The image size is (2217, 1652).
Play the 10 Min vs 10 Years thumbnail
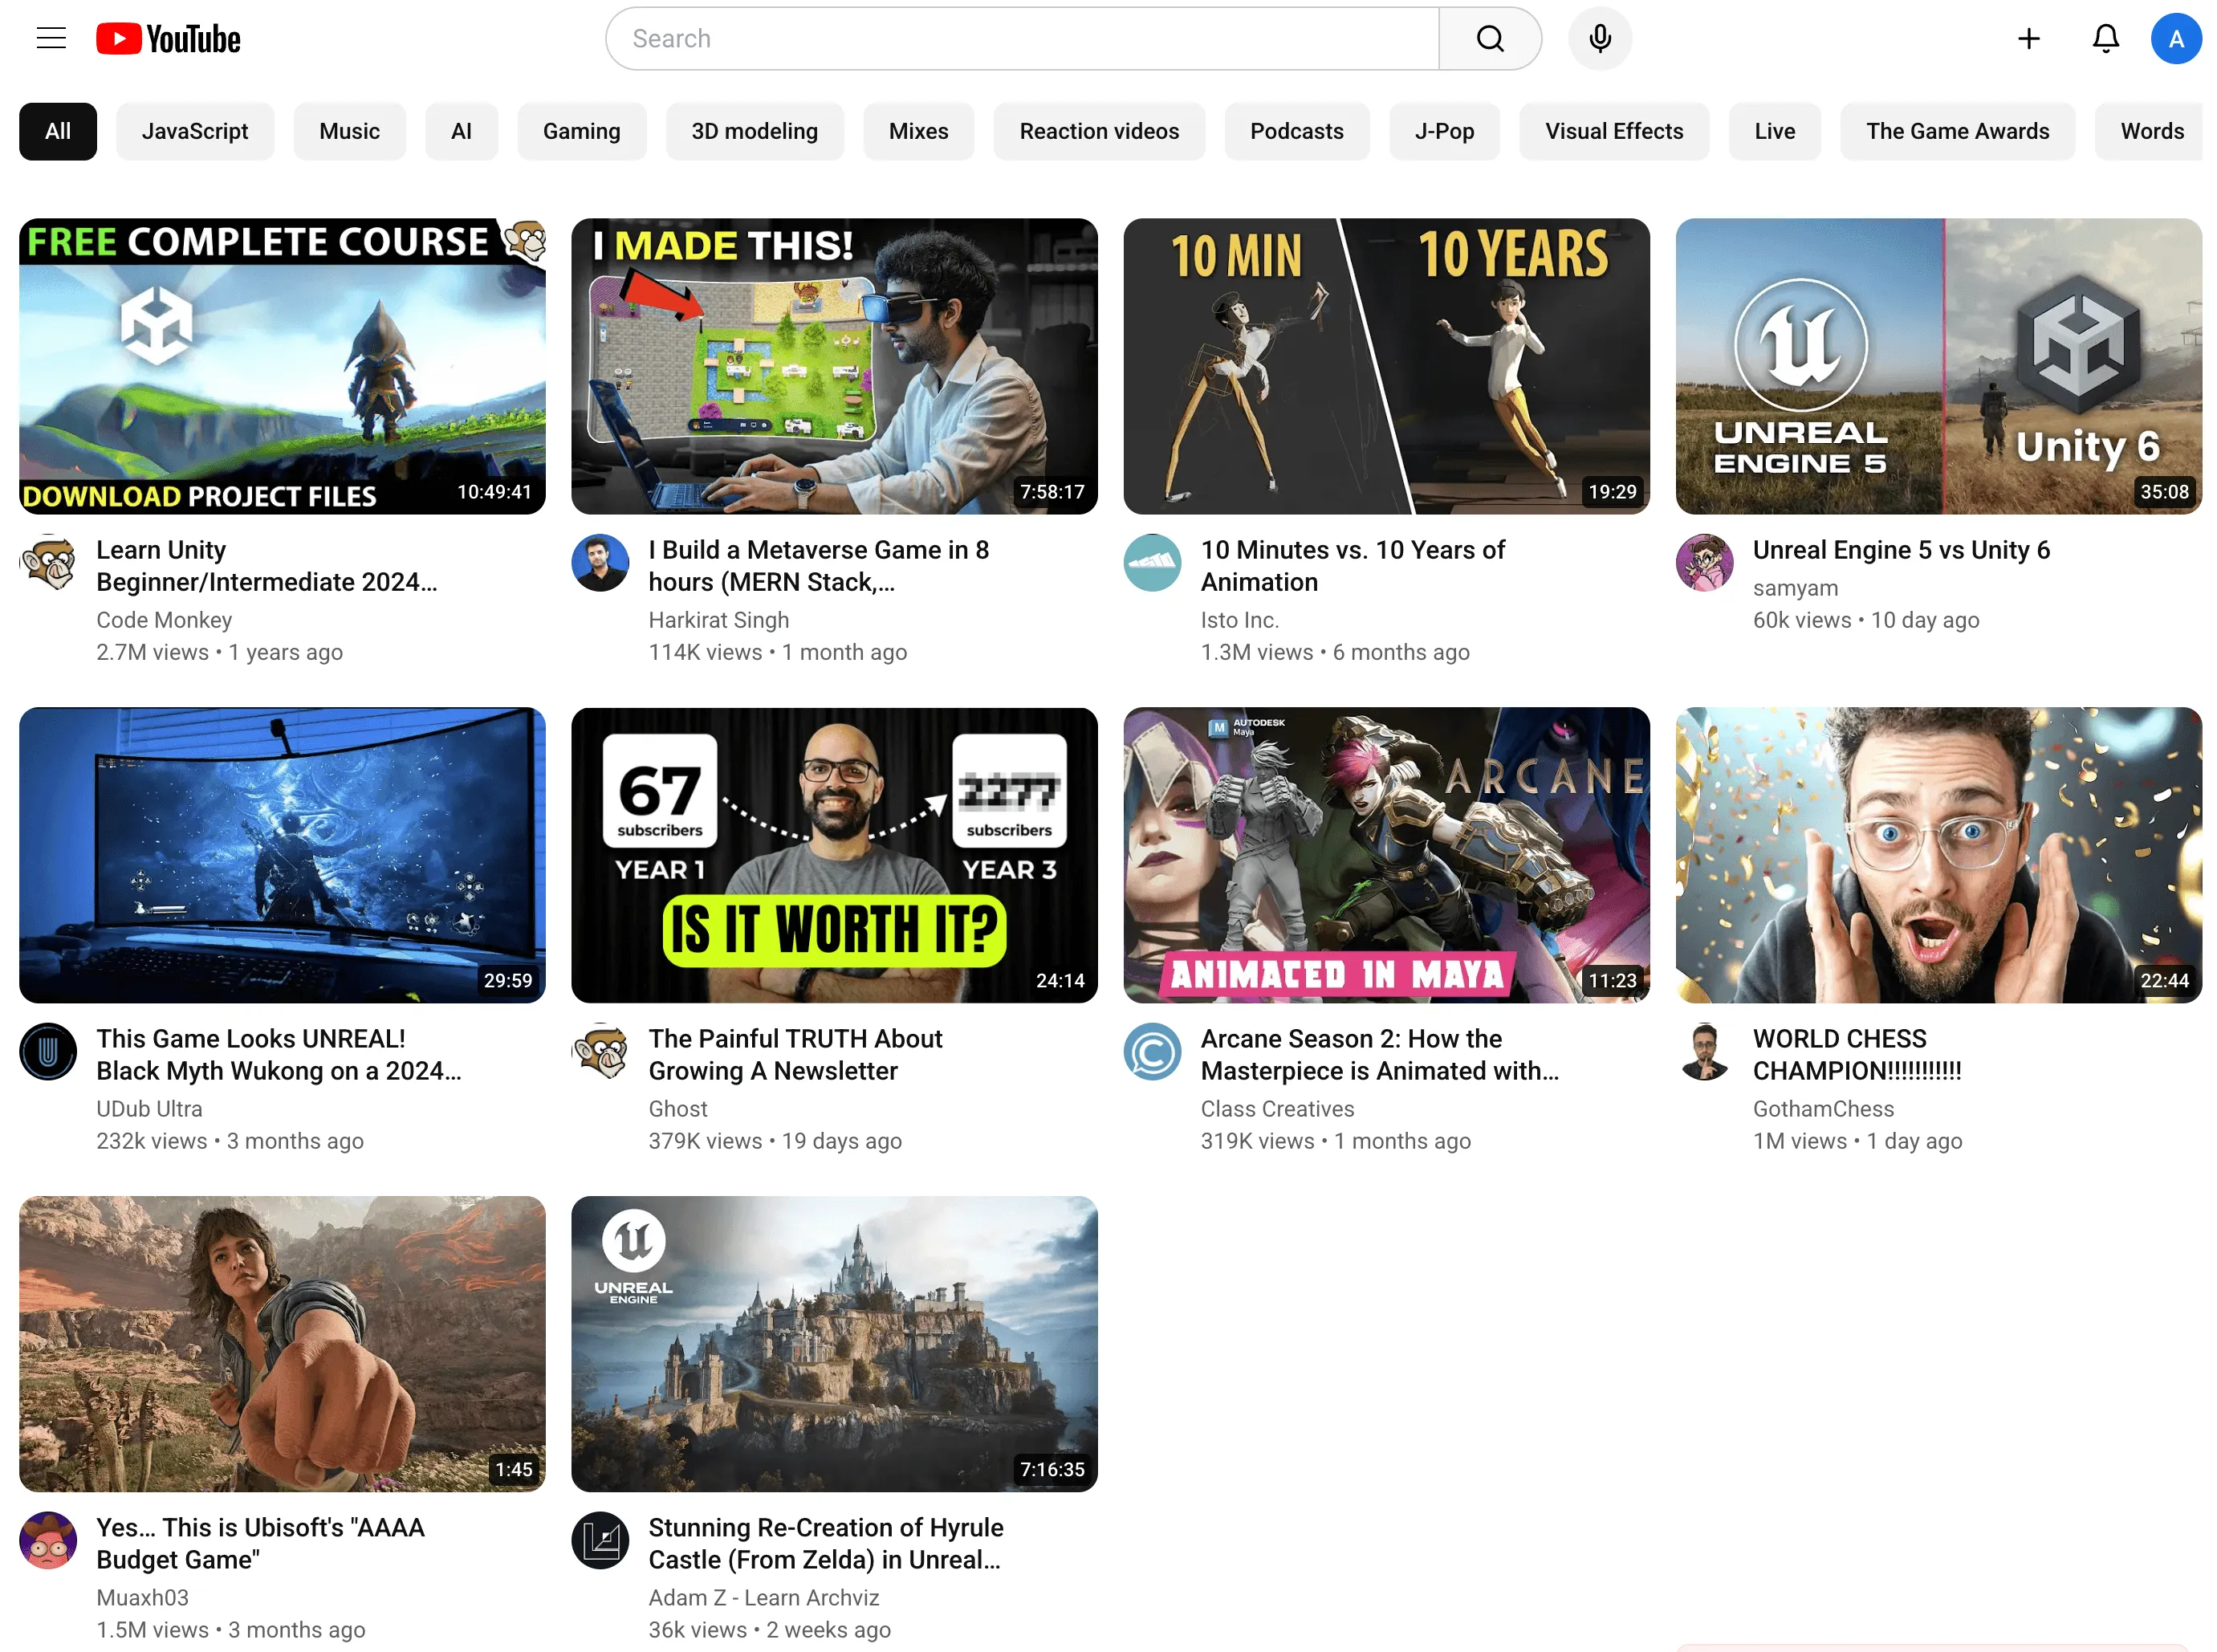(1386, 366)
